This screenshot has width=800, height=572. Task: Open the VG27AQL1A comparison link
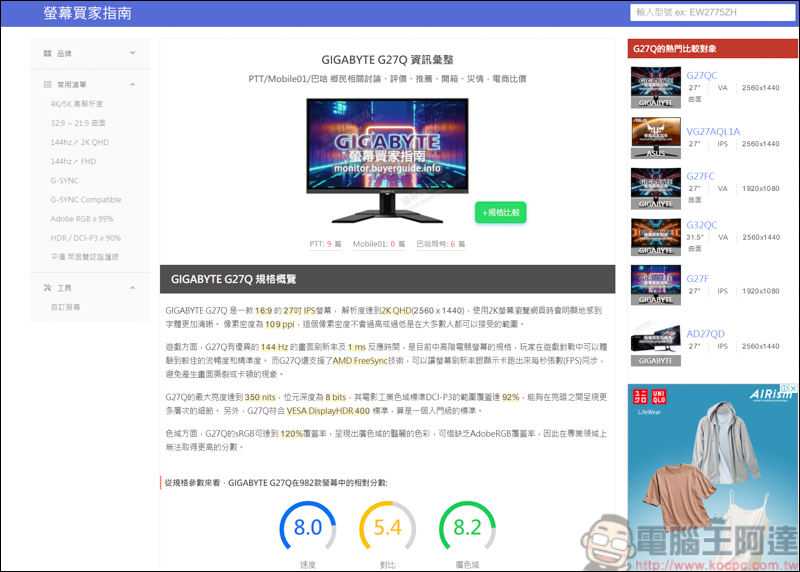pyautogui.click(x=713, y=131)
